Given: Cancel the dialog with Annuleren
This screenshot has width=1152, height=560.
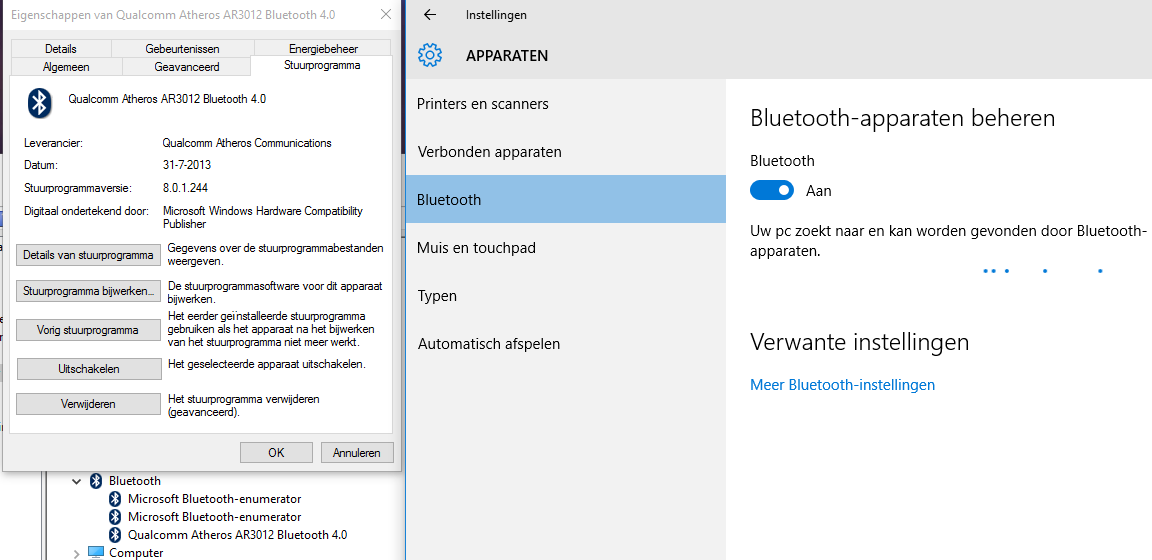Looking at the screenshot, I should pyautogui.click(x=357, y=453).
